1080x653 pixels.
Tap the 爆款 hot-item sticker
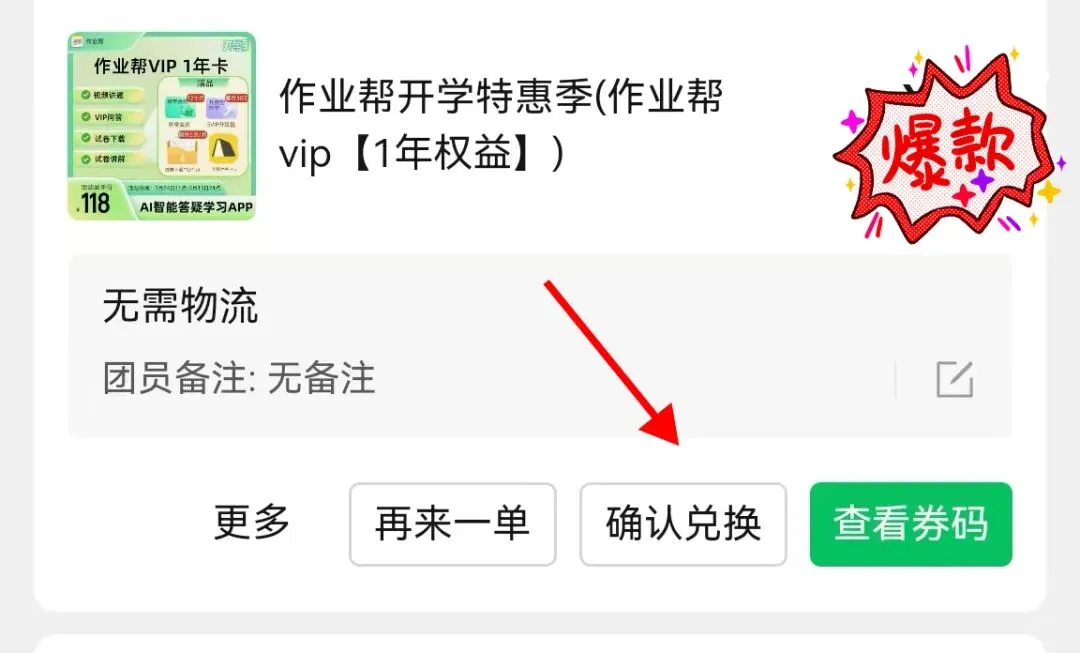click(945, 146)
